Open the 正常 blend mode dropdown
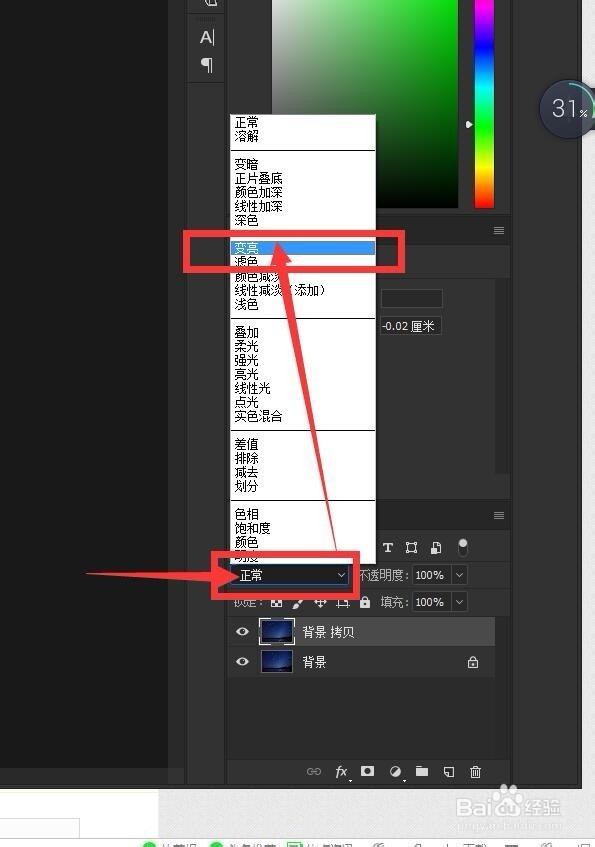Screen dimensions: 595x847 click(x=290, y=575)
